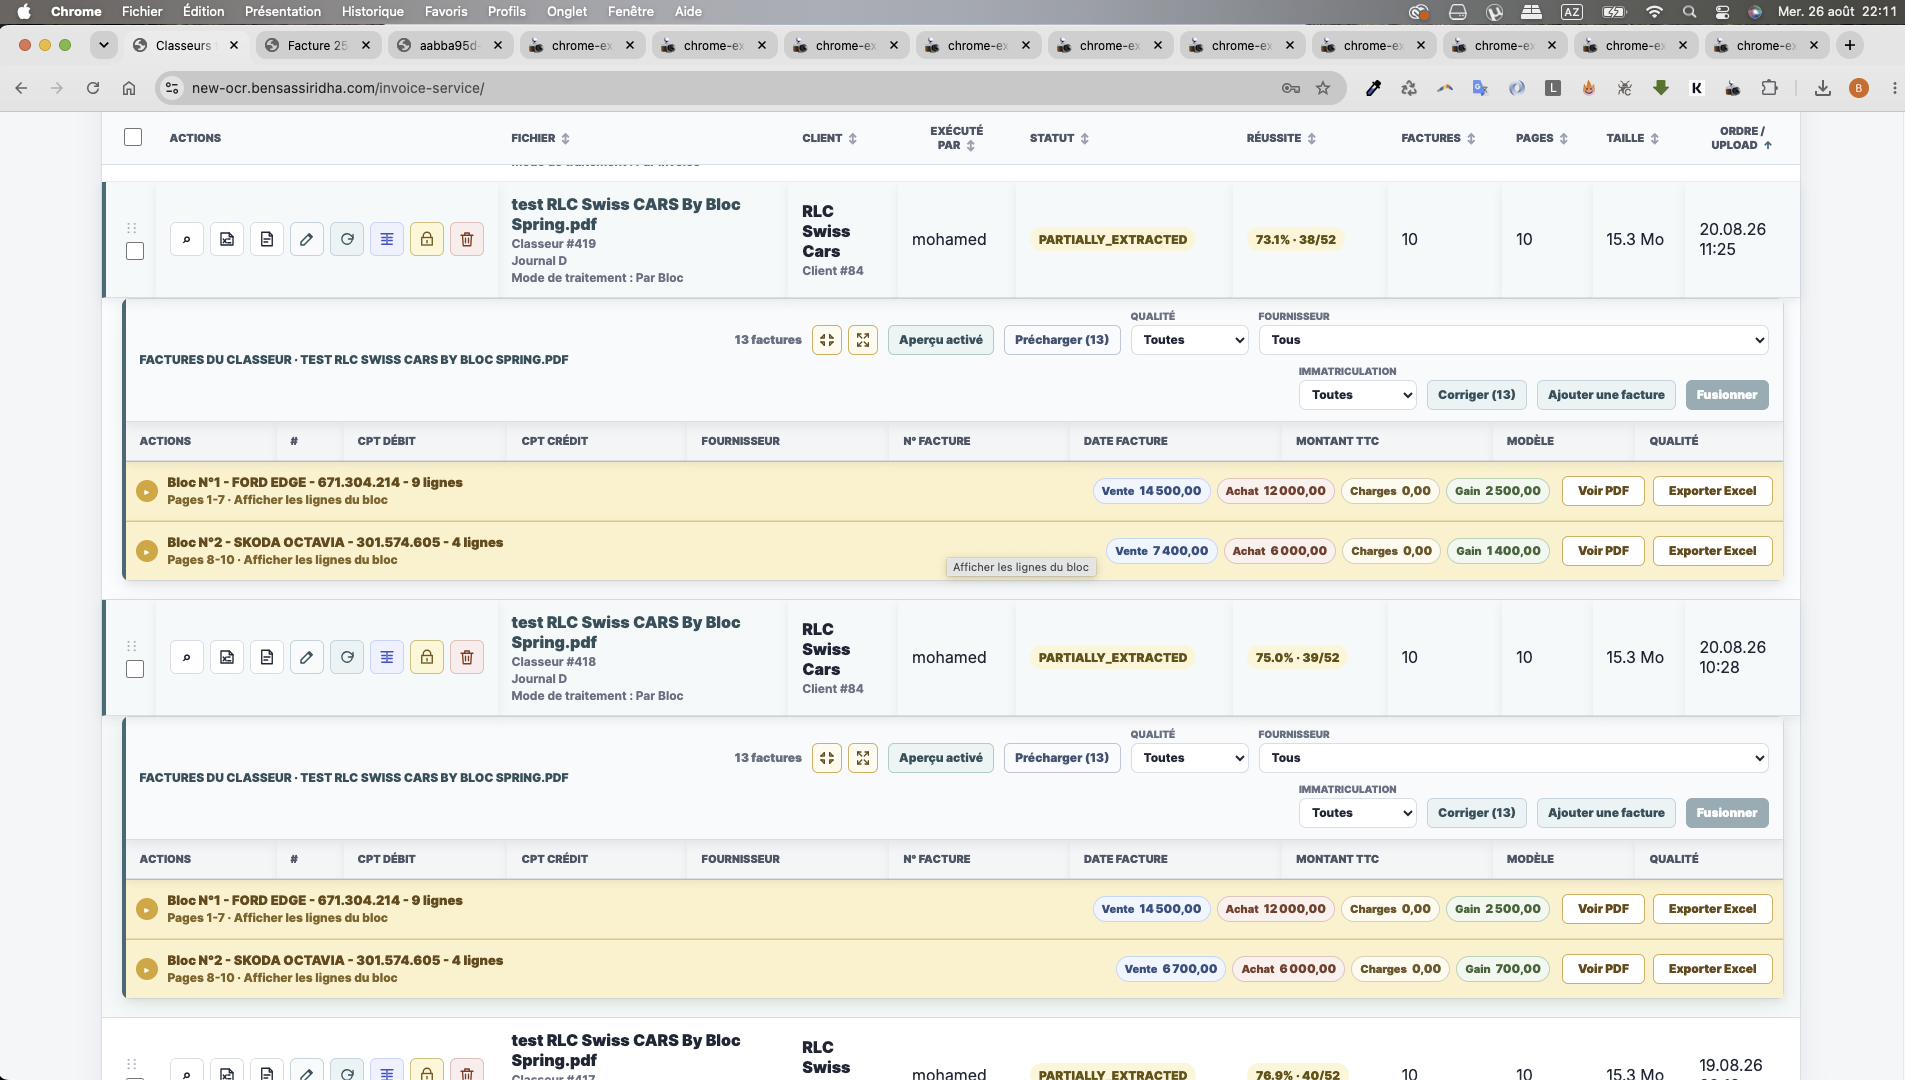The image size is (1905, 1080).
Task: Sort the table by the Réussite column
Action: (1281, 138)
